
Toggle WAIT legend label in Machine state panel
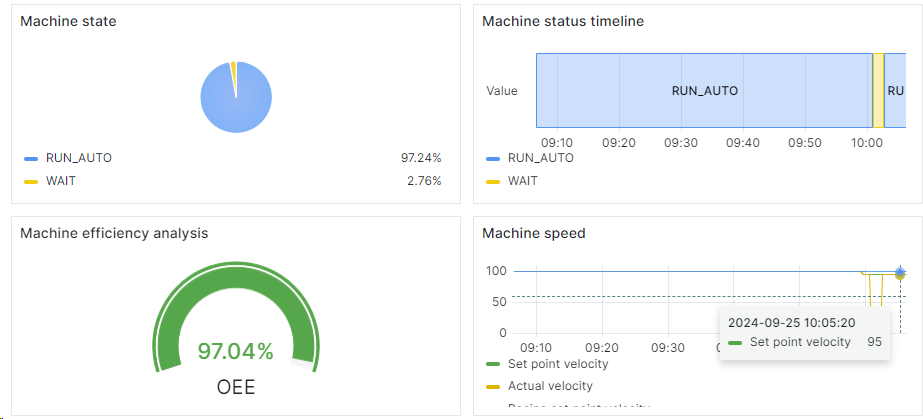point(61,181)
